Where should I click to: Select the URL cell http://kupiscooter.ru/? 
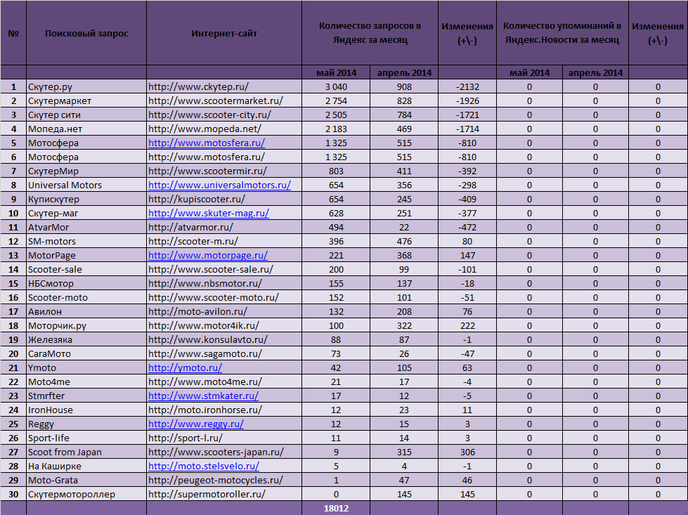[224, 199]
